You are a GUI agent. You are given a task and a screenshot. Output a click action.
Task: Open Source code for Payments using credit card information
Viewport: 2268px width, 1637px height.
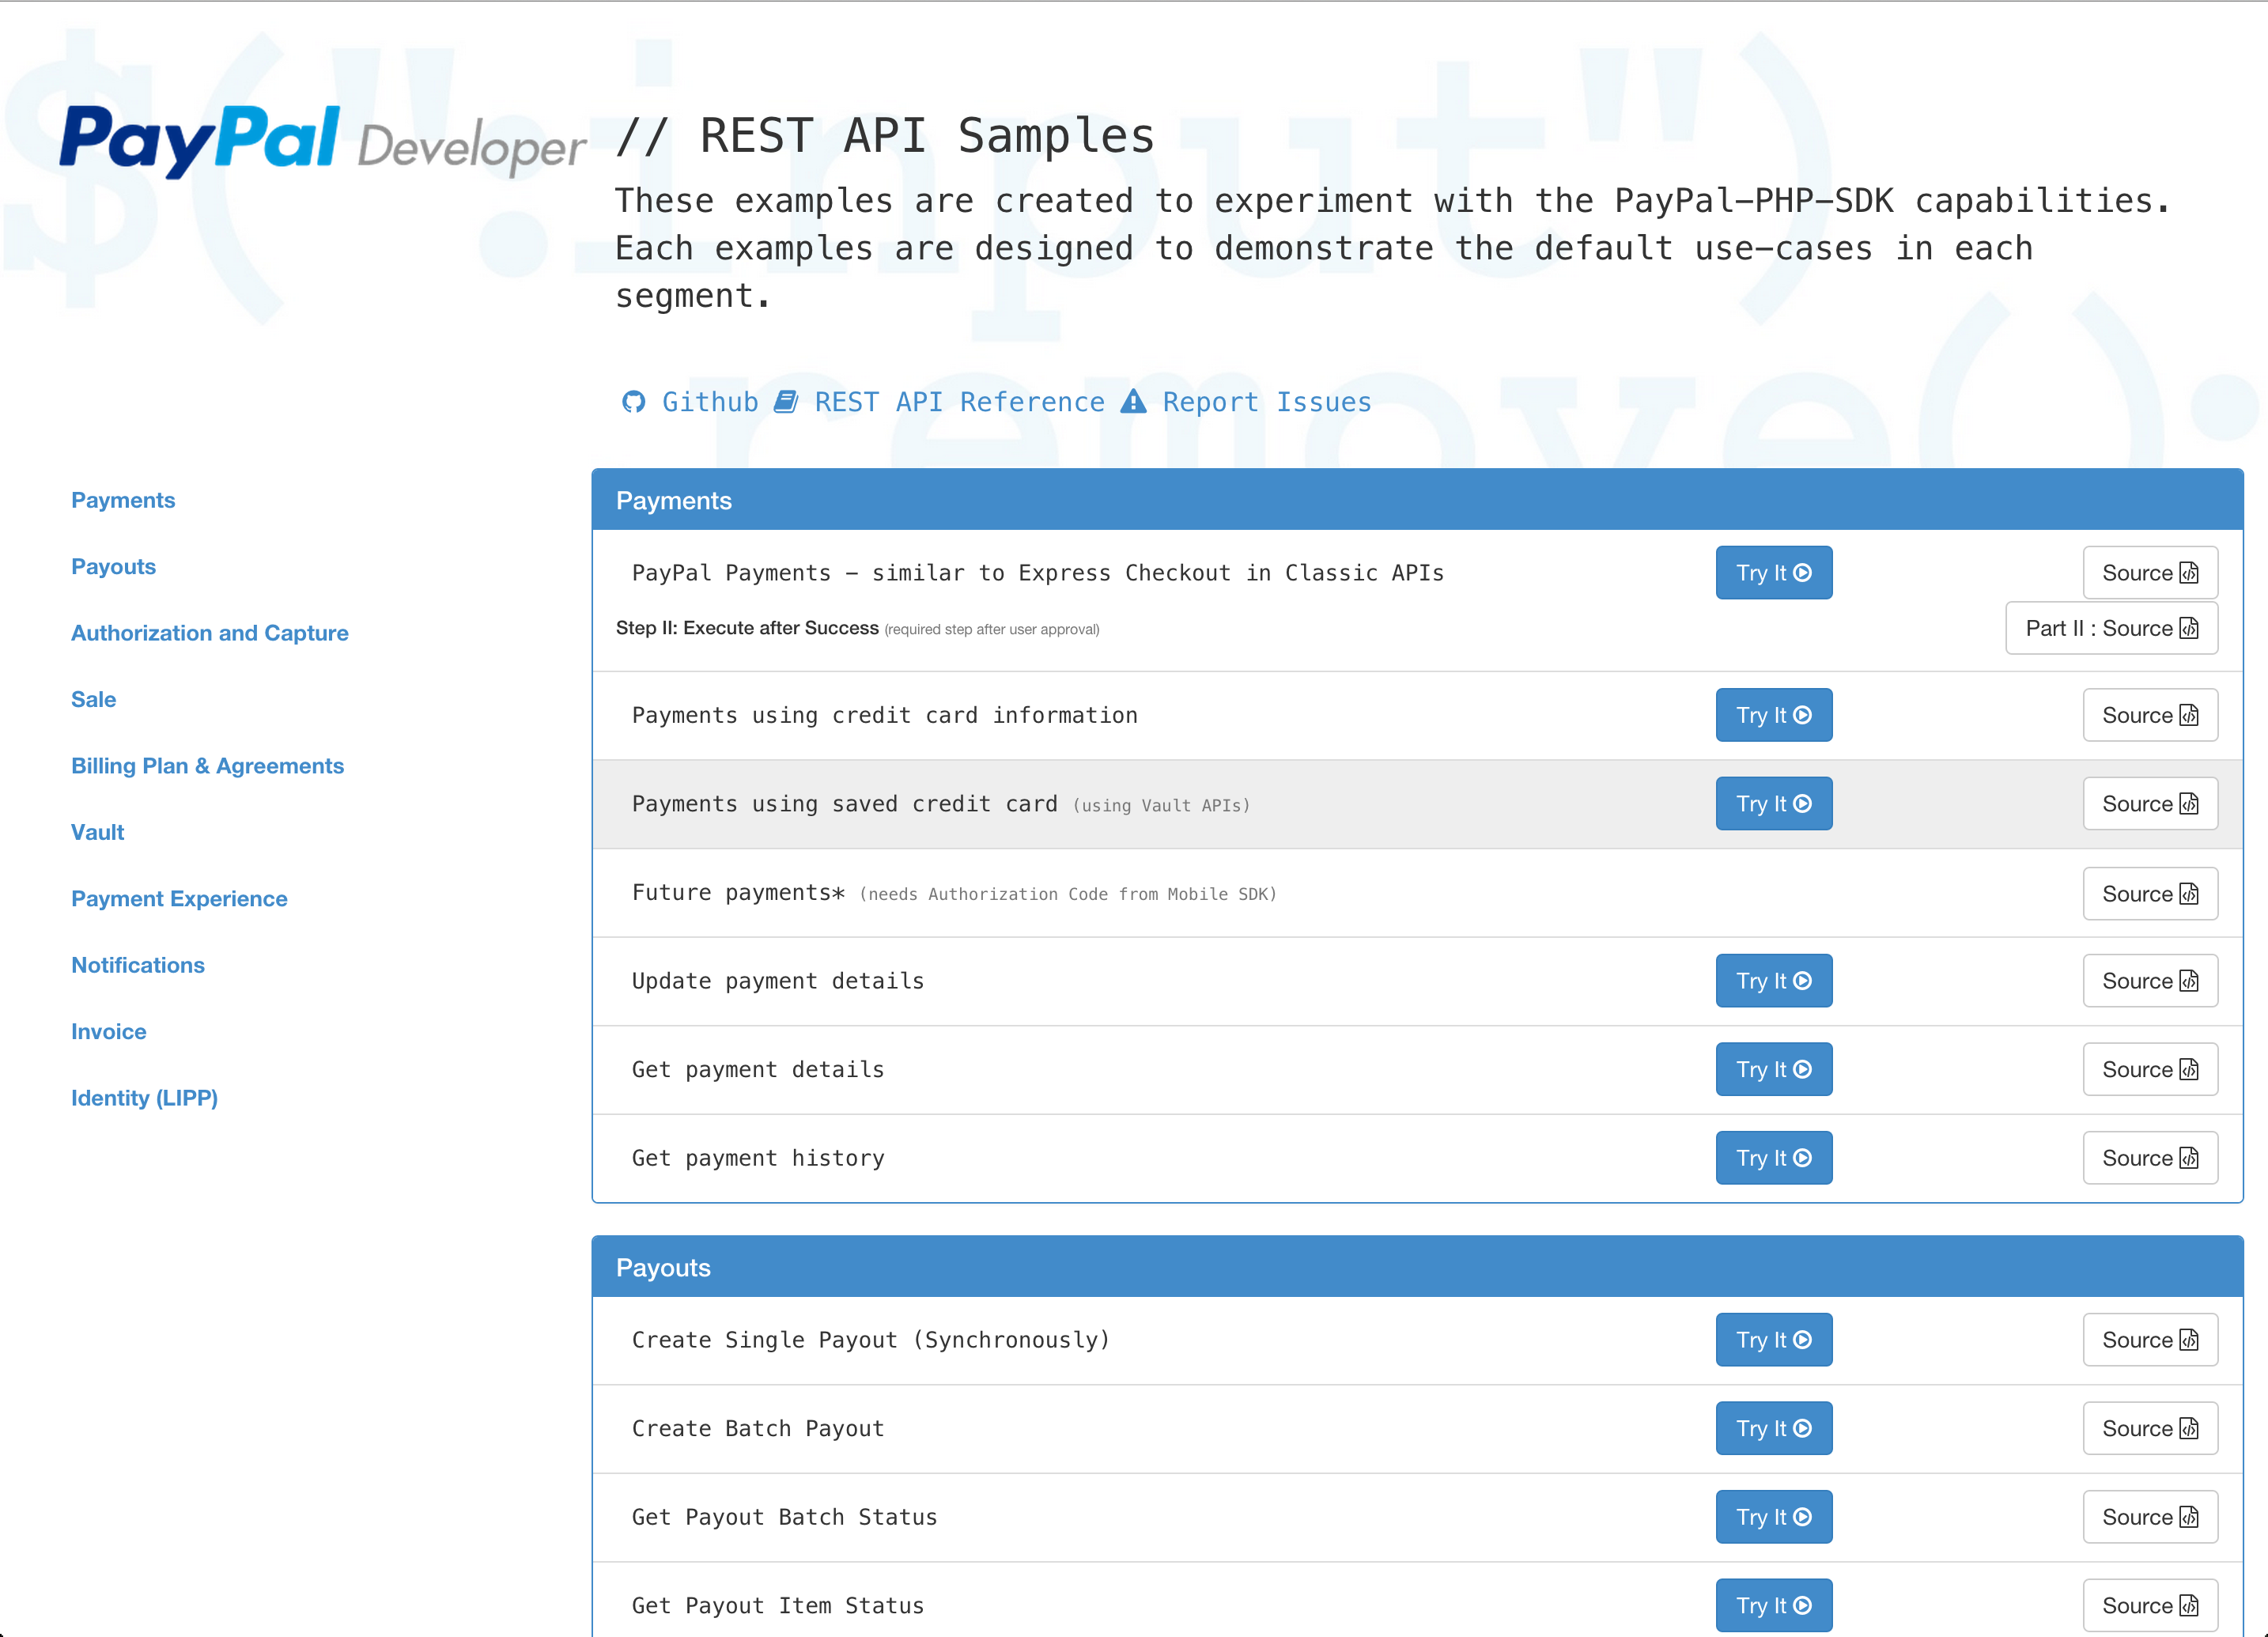2150,715
